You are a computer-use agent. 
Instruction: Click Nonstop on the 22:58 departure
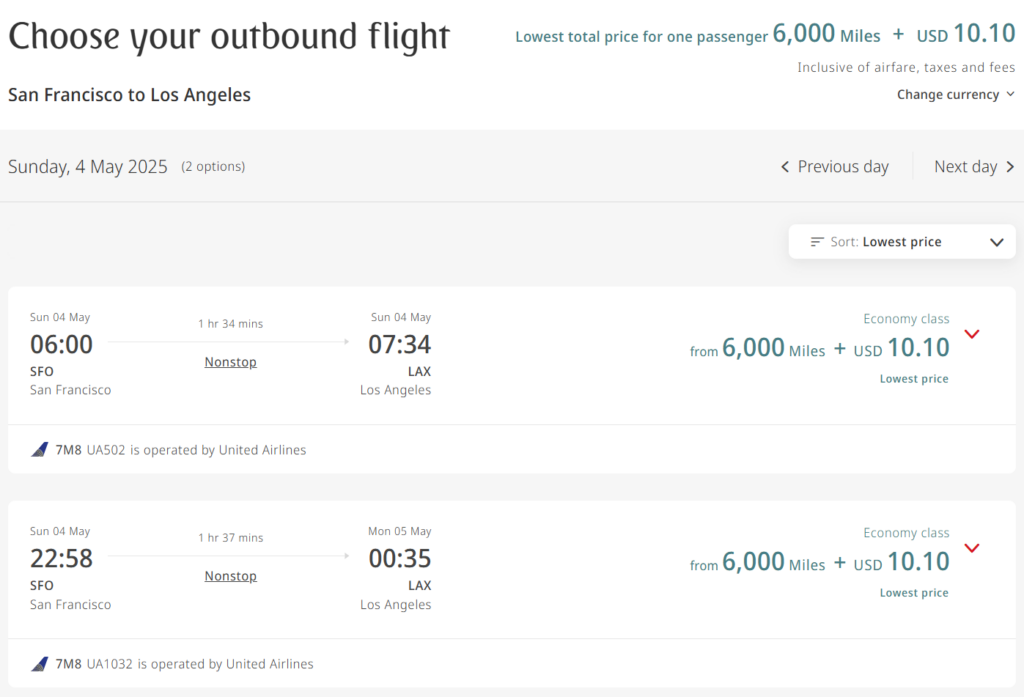[x=230, y=575]
